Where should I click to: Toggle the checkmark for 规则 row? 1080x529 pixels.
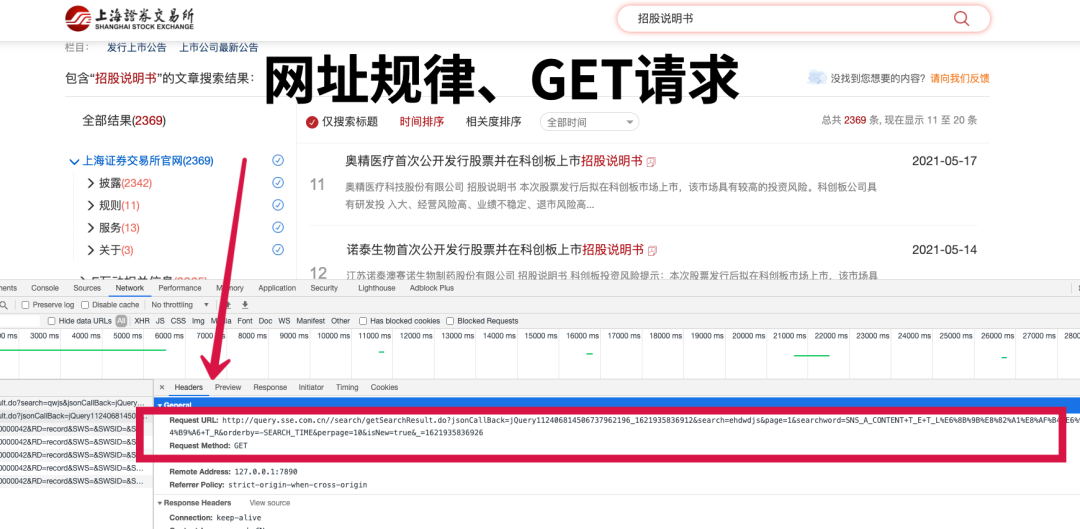(x=278, y=205)
